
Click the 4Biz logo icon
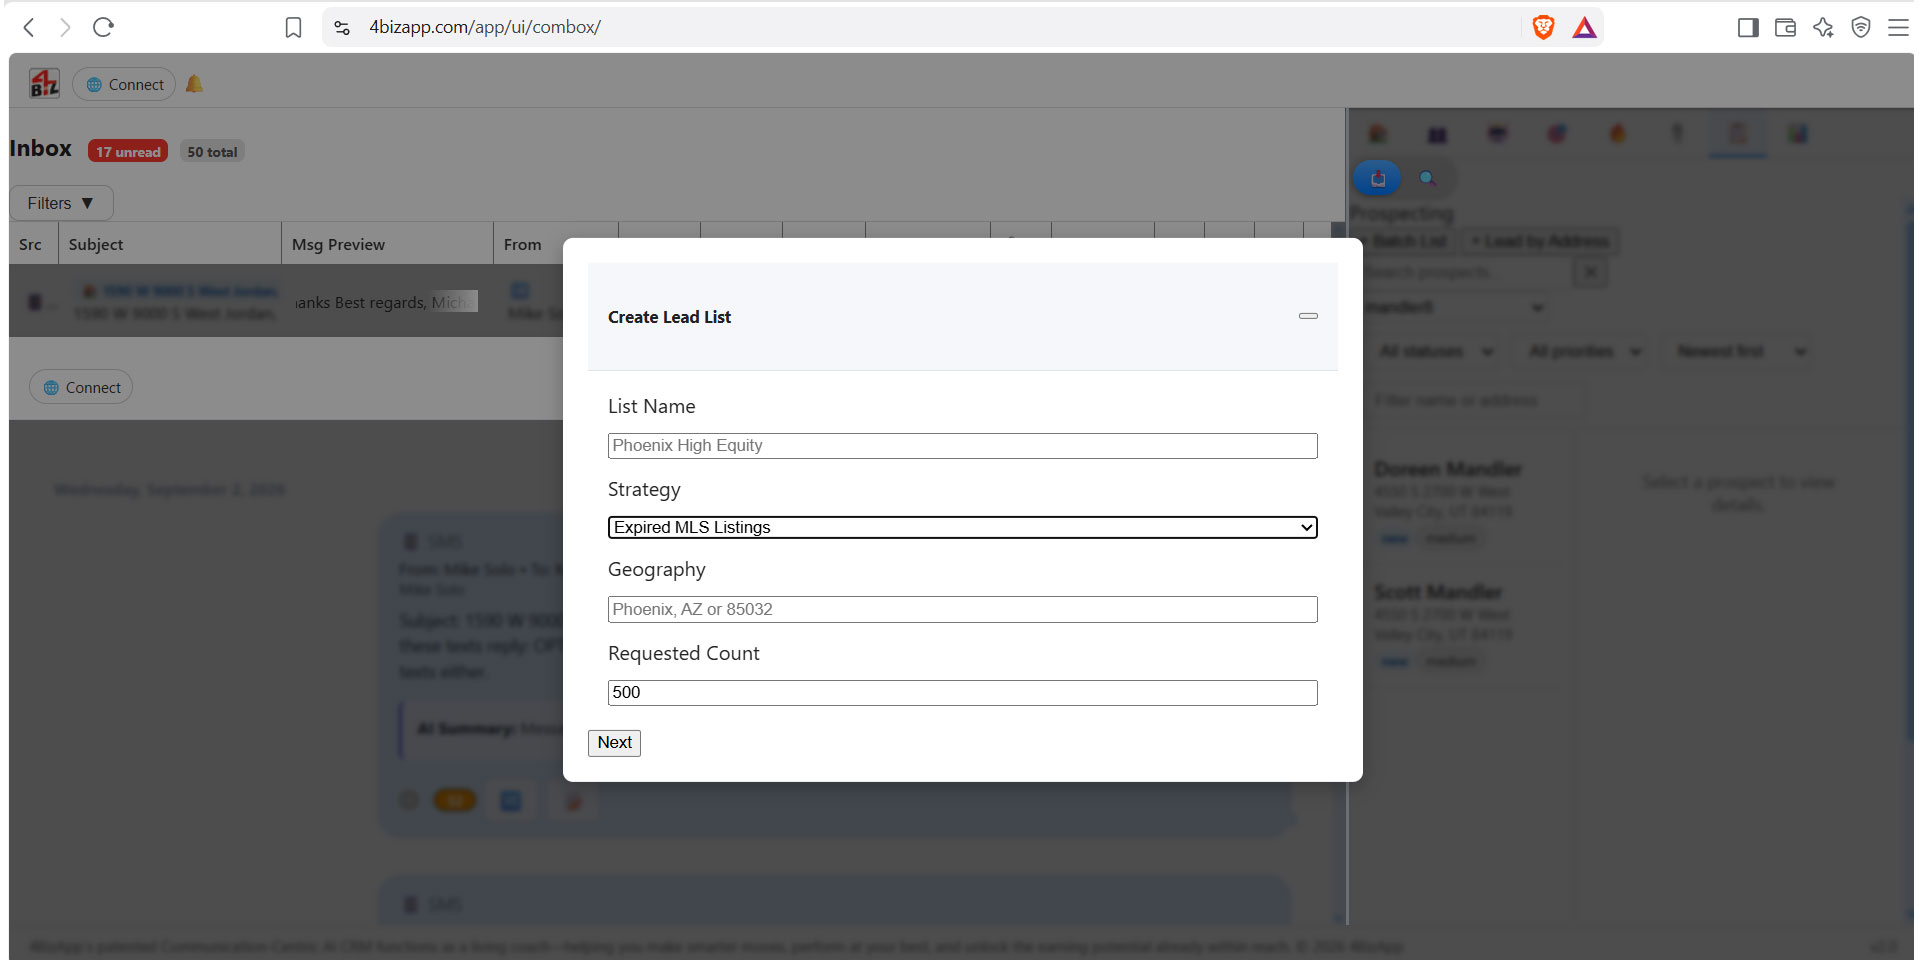[44, 84]
